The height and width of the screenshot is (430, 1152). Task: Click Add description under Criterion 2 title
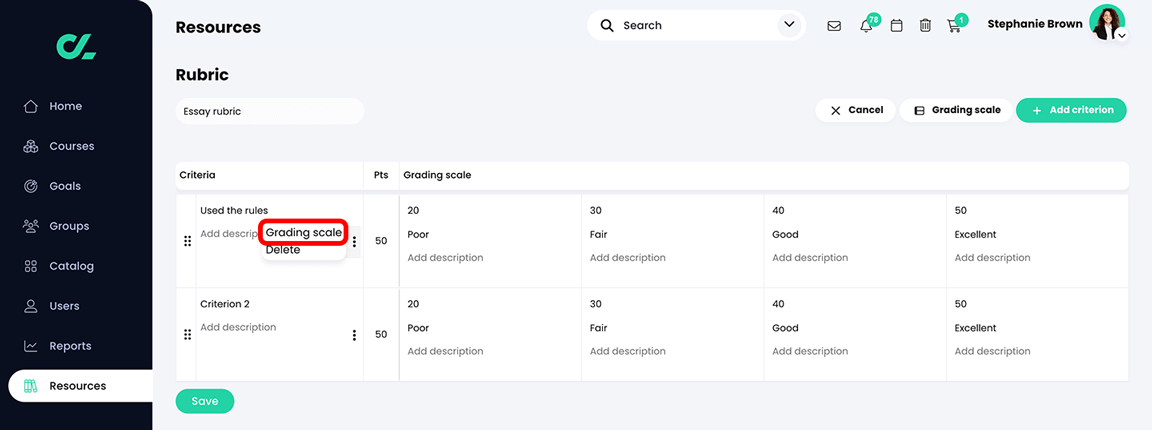(238, 327)
